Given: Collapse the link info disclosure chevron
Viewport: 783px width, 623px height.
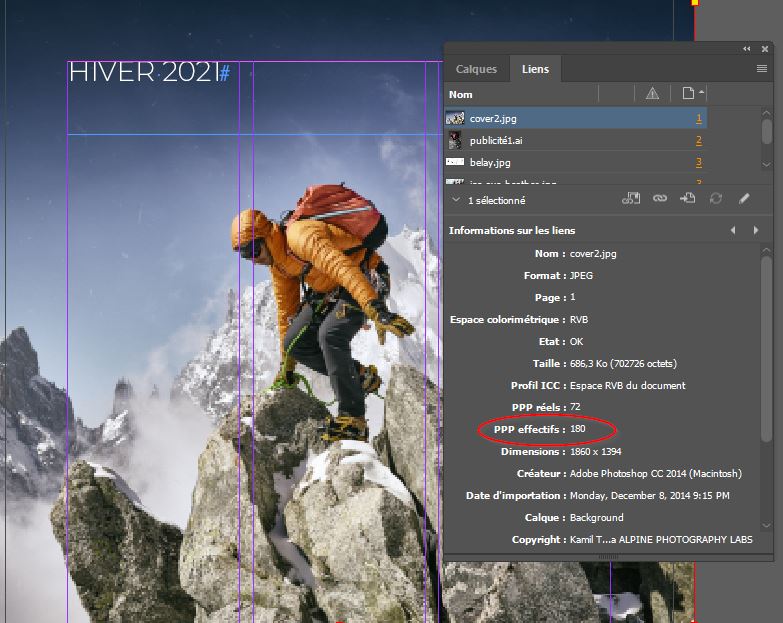Looking at the screenshot, I should pos(456,200).
